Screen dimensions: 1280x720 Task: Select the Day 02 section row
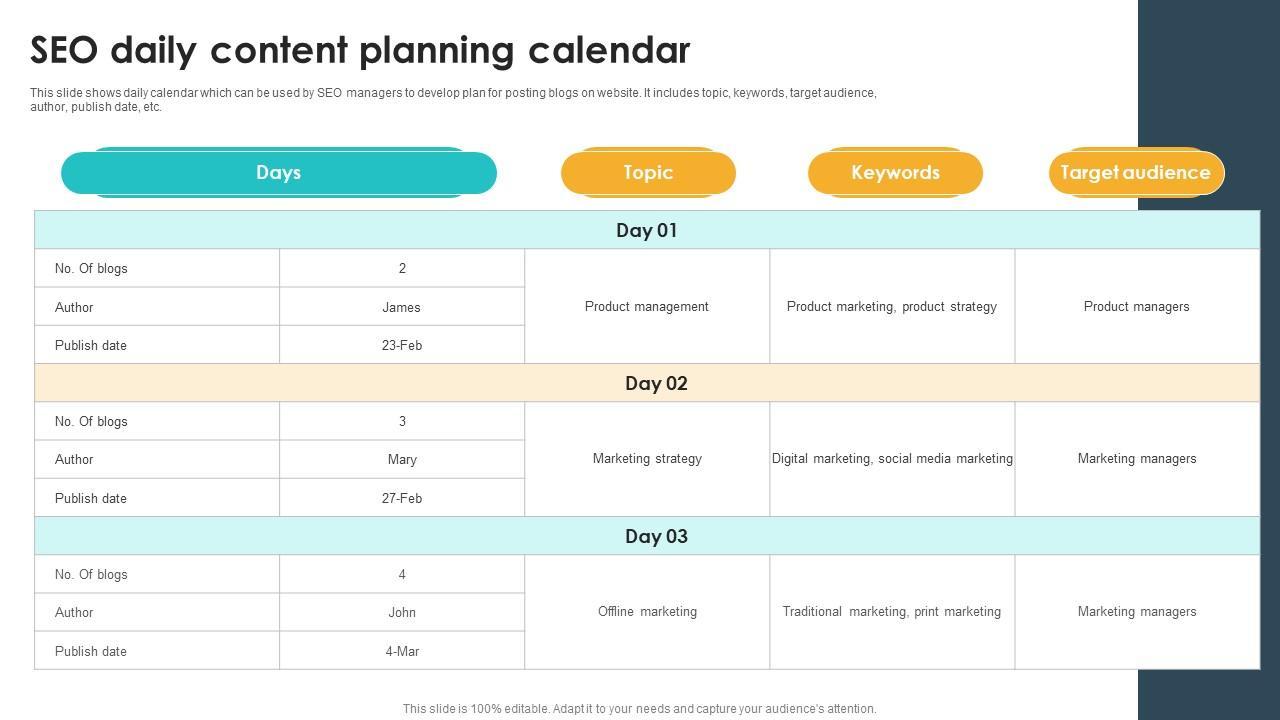(656, 383)
